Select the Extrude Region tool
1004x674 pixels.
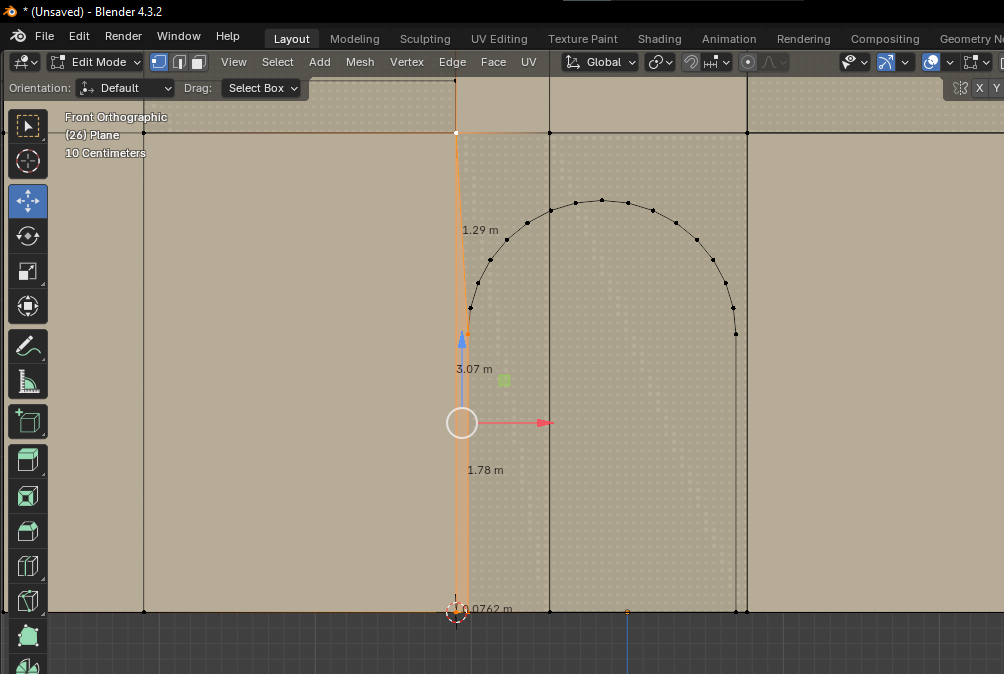tap(28, 460)
